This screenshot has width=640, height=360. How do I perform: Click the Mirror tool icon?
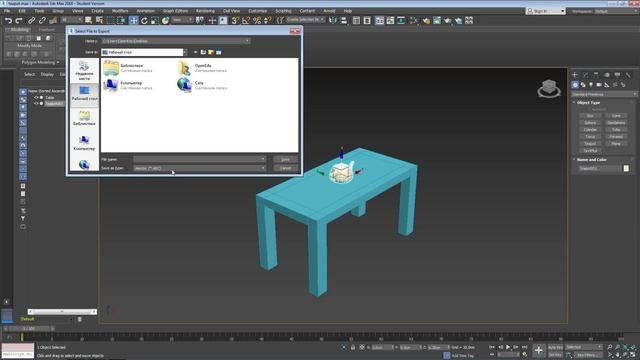coord(333,20)
